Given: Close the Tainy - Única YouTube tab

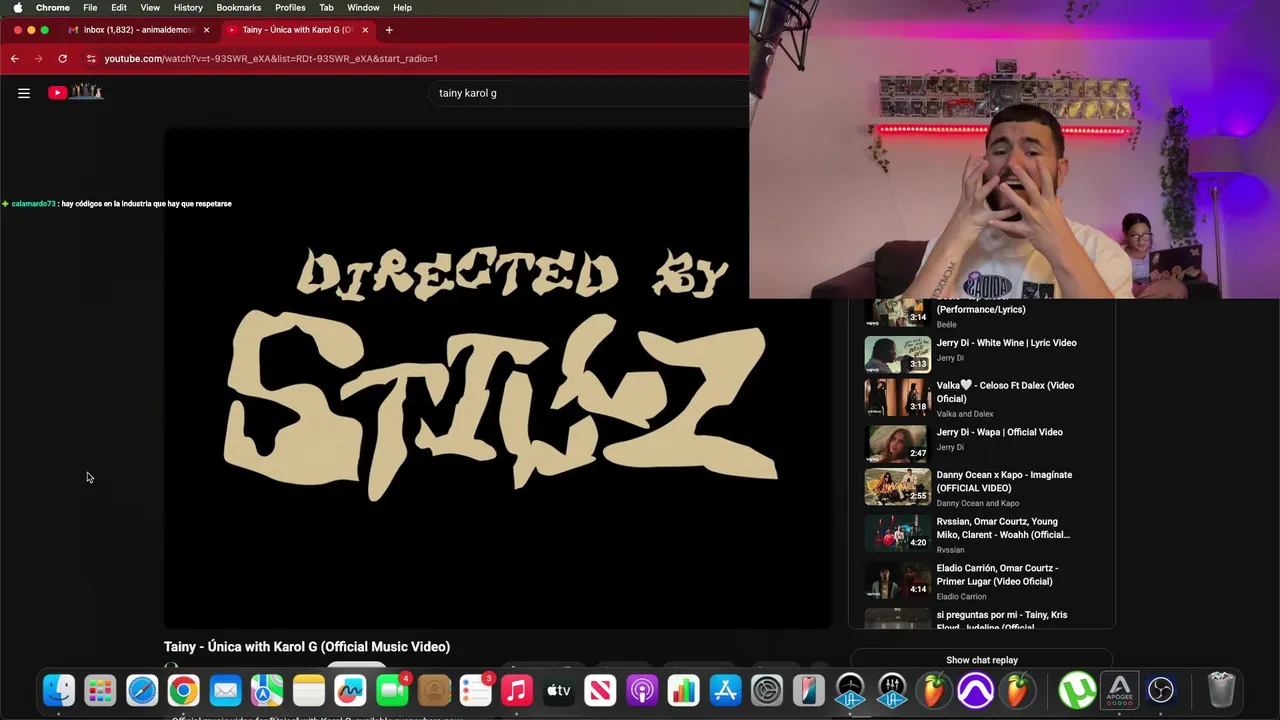Looking at the screenshot, I should pos(365,30).
